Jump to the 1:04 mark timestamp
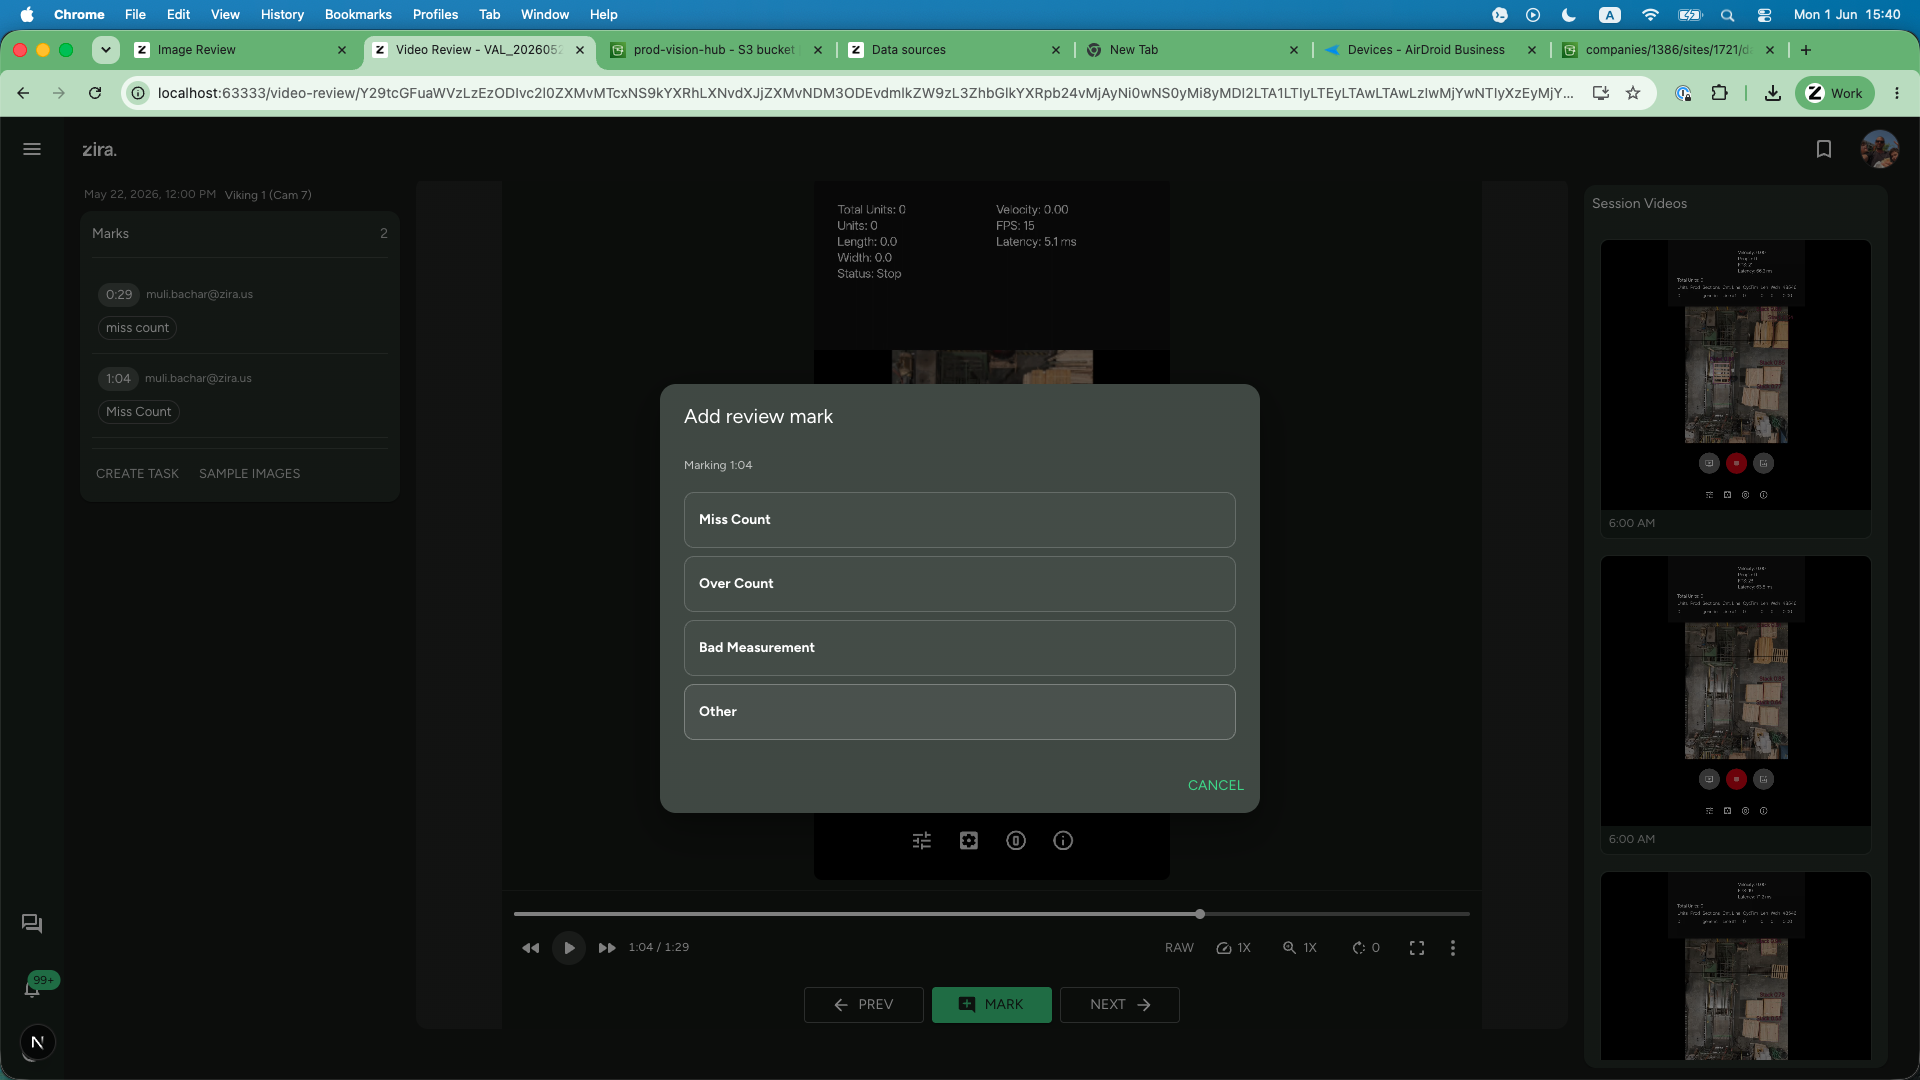This screenshot has width=1920, height=1080. point(118,378)
